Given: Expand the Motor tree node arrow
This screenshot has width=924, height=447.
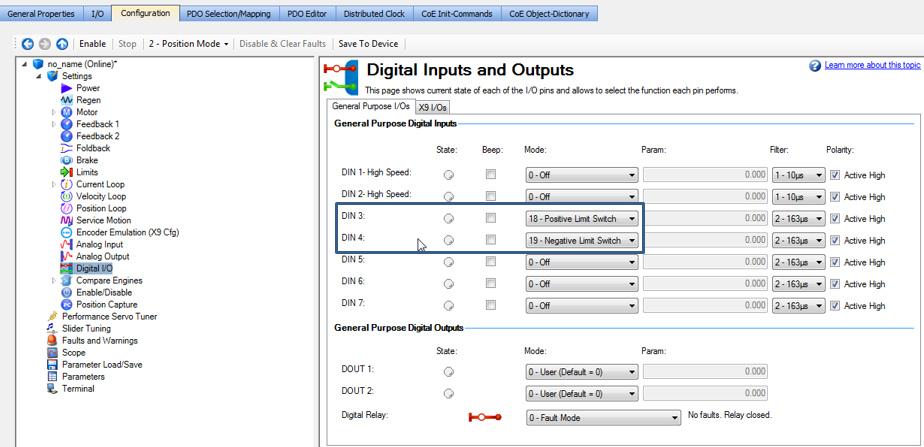Looking at the screenshot, I should click(x=54, y=112).
